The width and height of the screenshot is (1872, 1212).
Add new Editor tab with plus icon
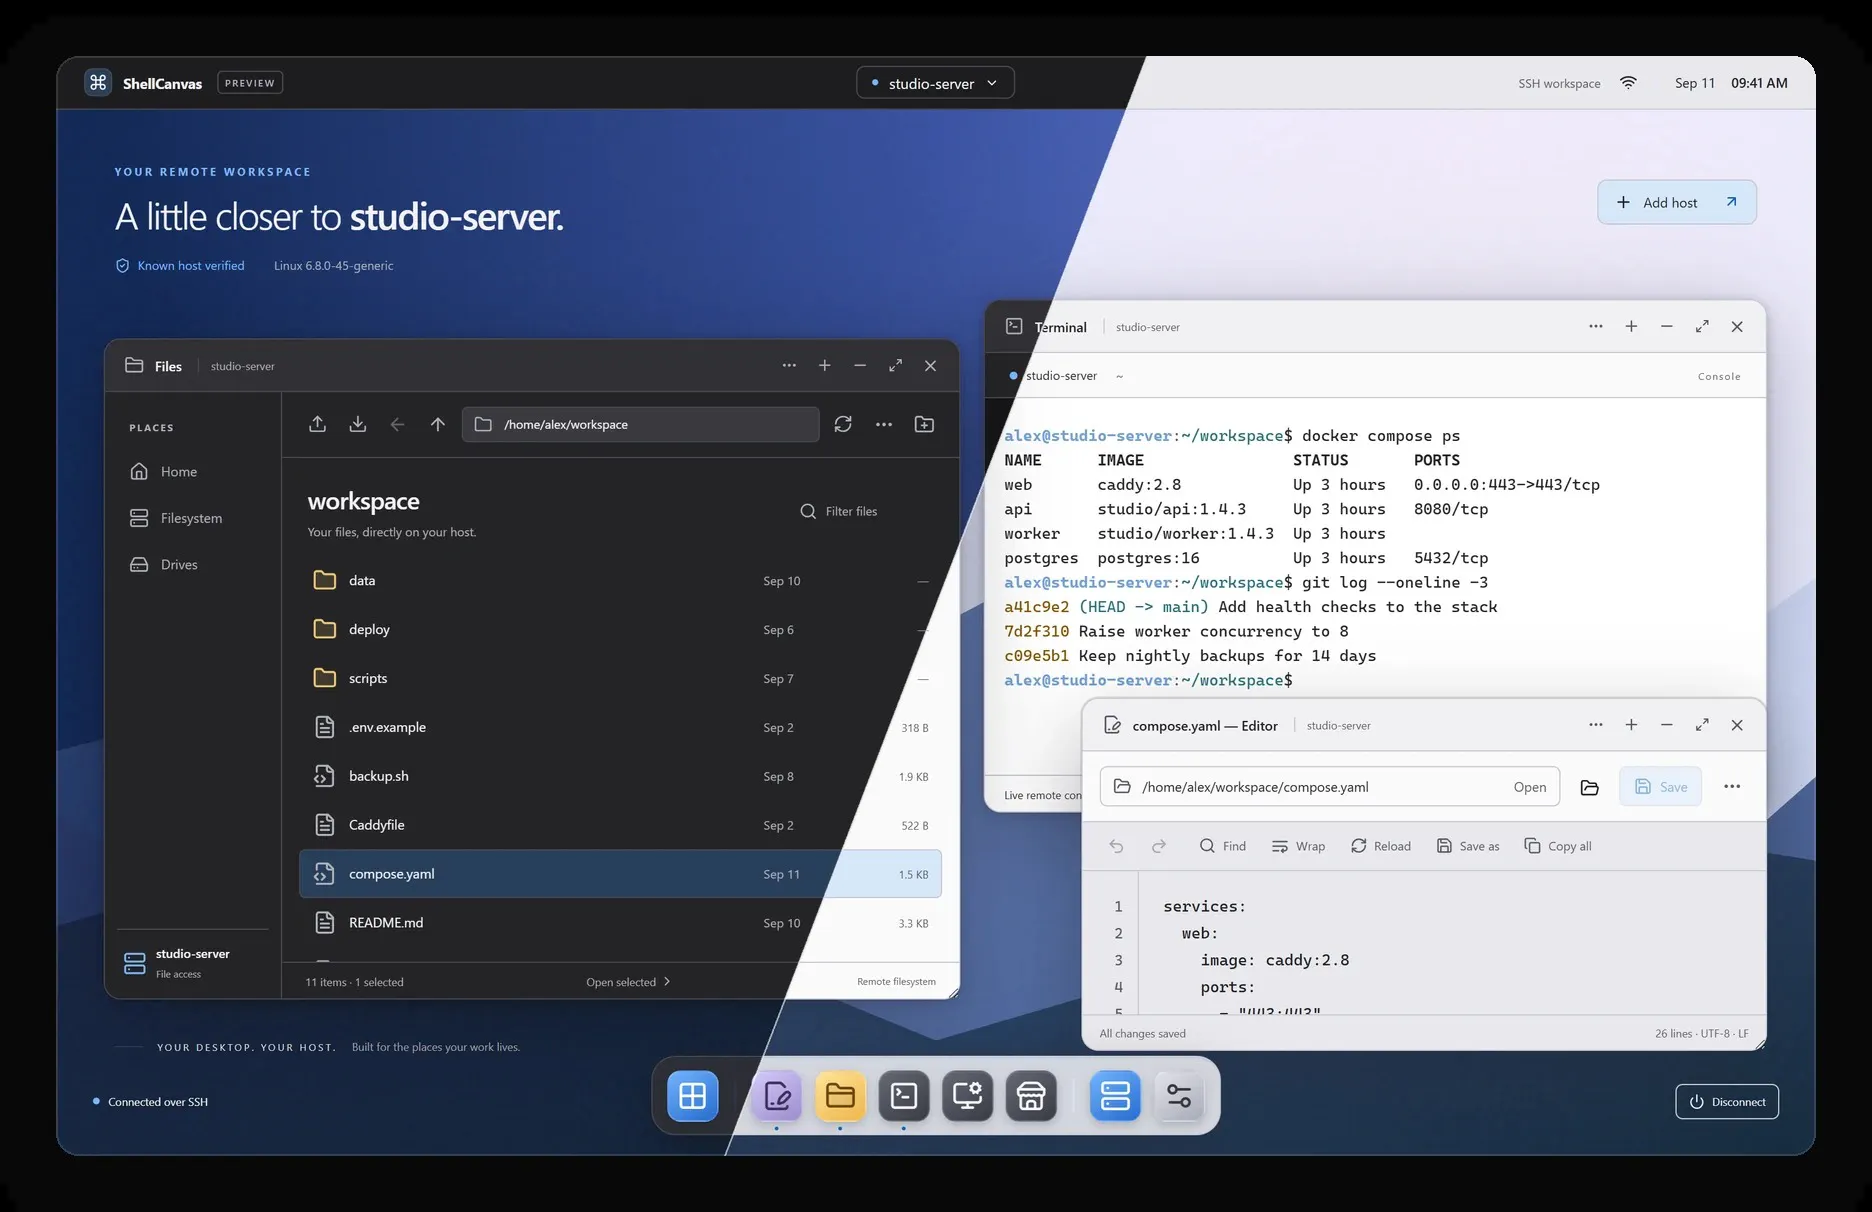pos(1631,725)
